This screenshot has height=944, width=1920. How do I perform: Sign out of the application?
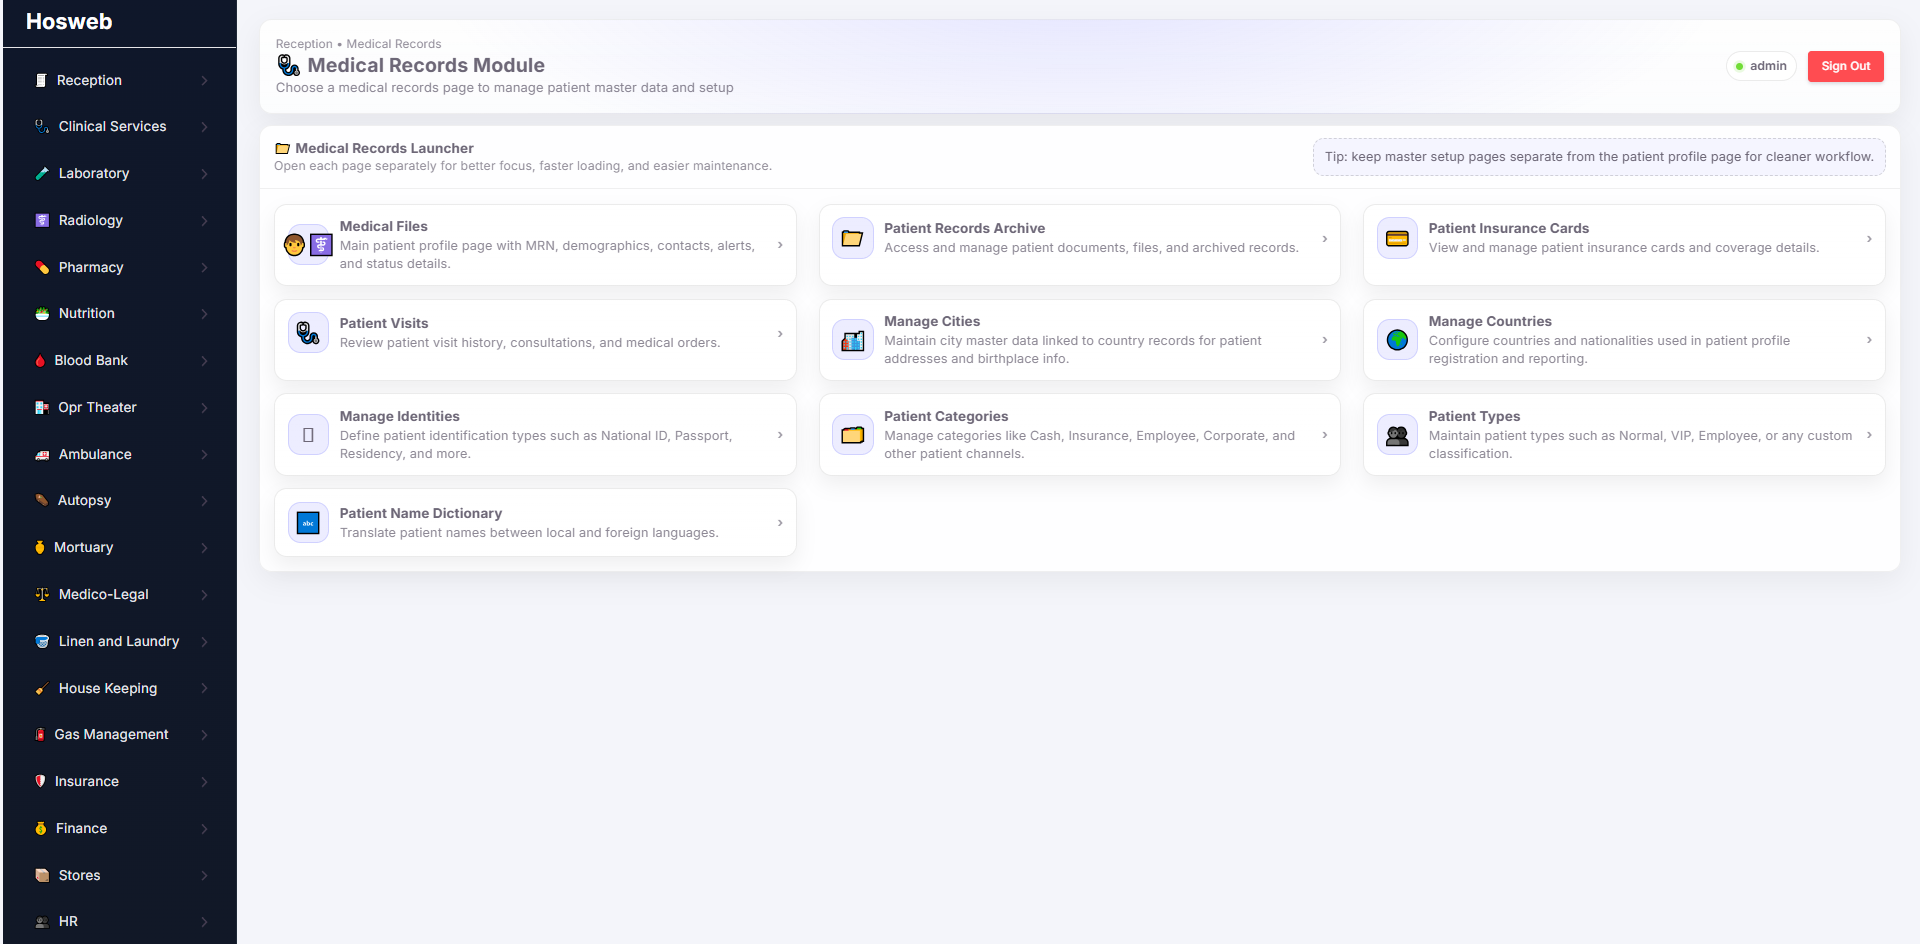click(1845, 66)
